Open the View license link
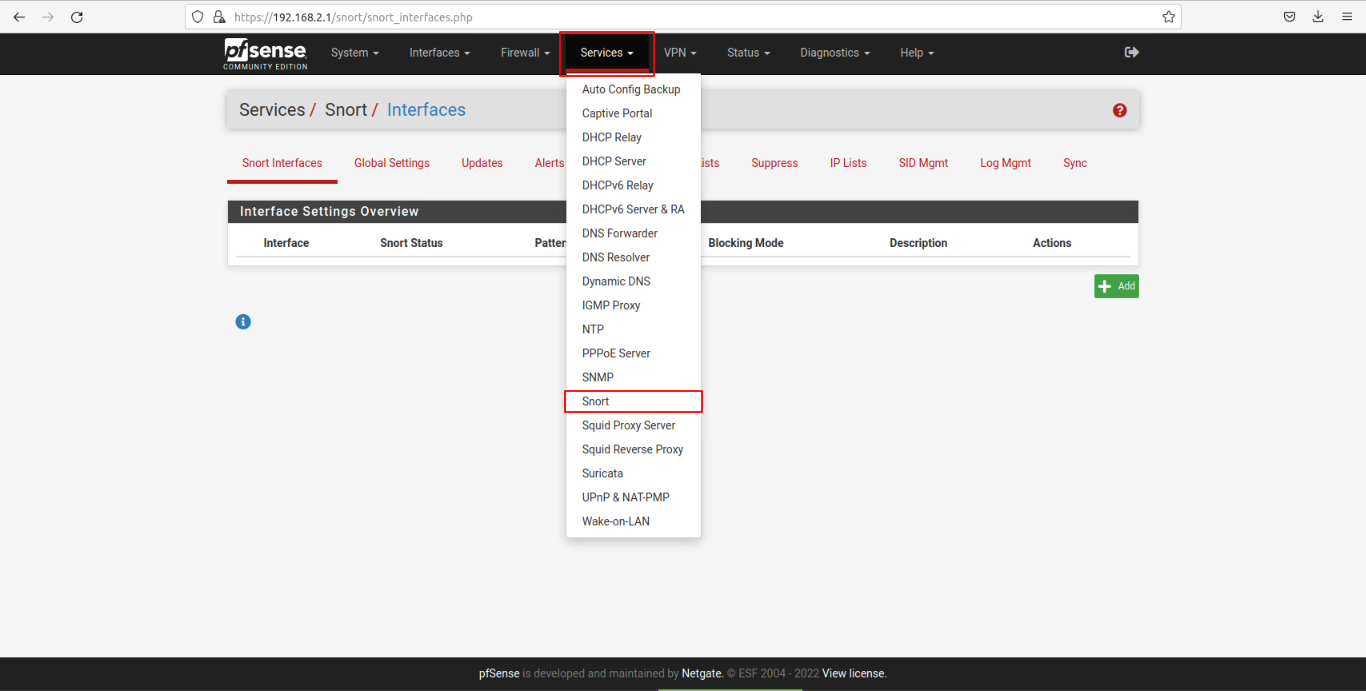This screenshot has width=1366, height=691. 854,673
